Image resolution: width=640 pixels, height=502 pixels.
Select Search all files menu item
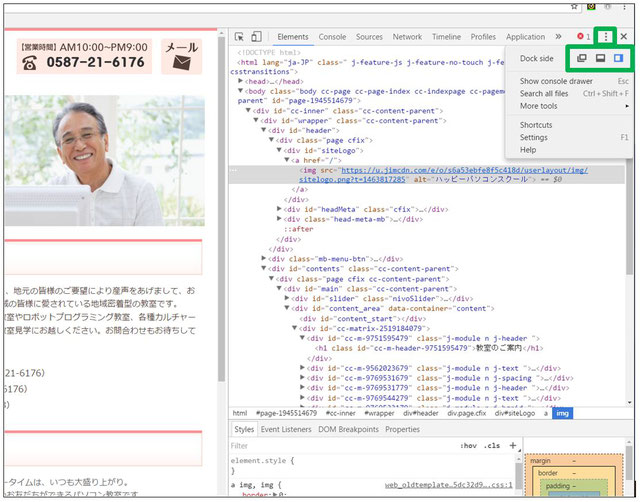pyautogui.click(x=569, y=93)
